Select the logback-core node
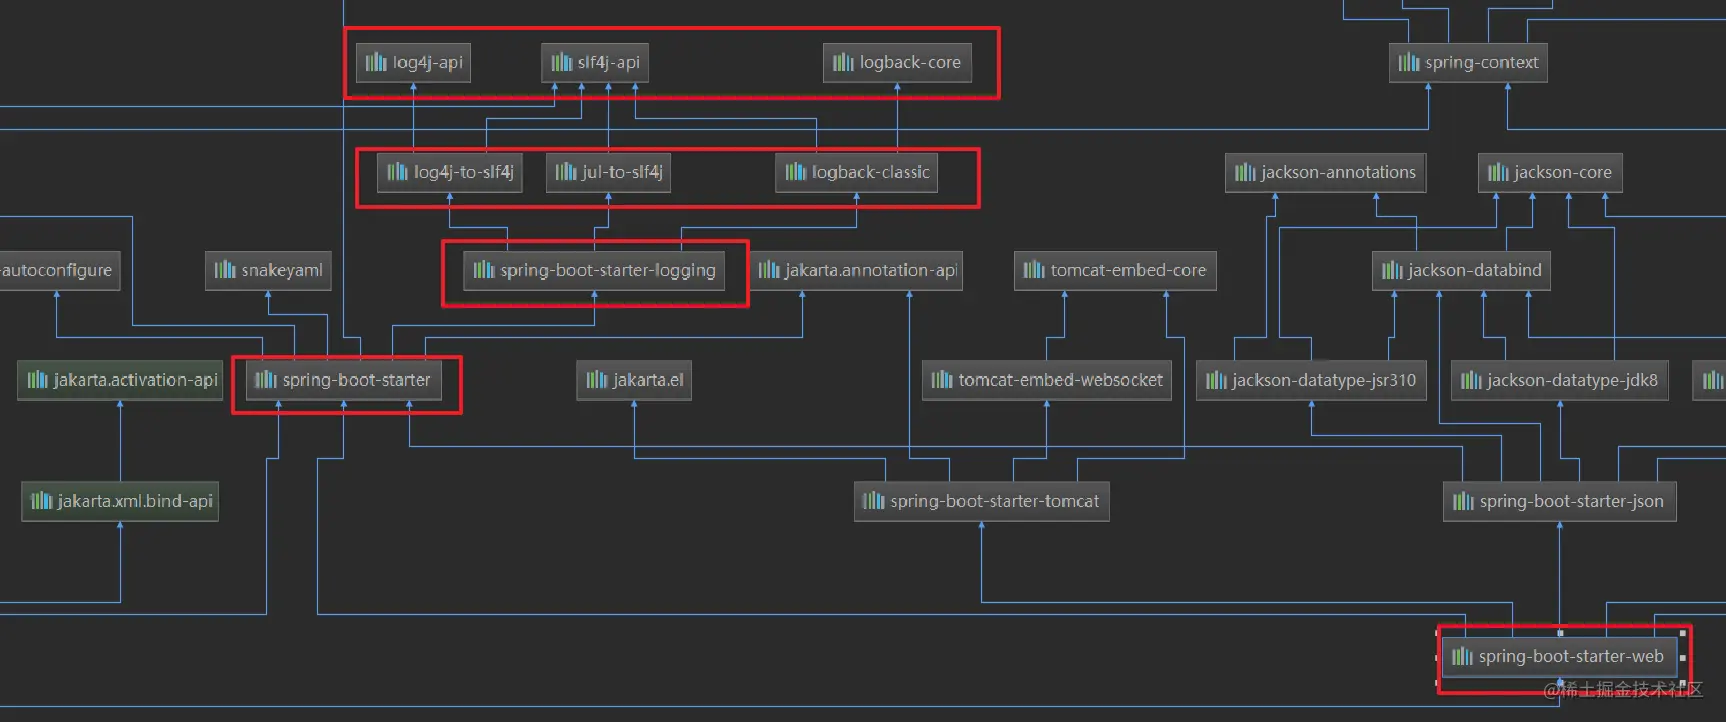 897,63
